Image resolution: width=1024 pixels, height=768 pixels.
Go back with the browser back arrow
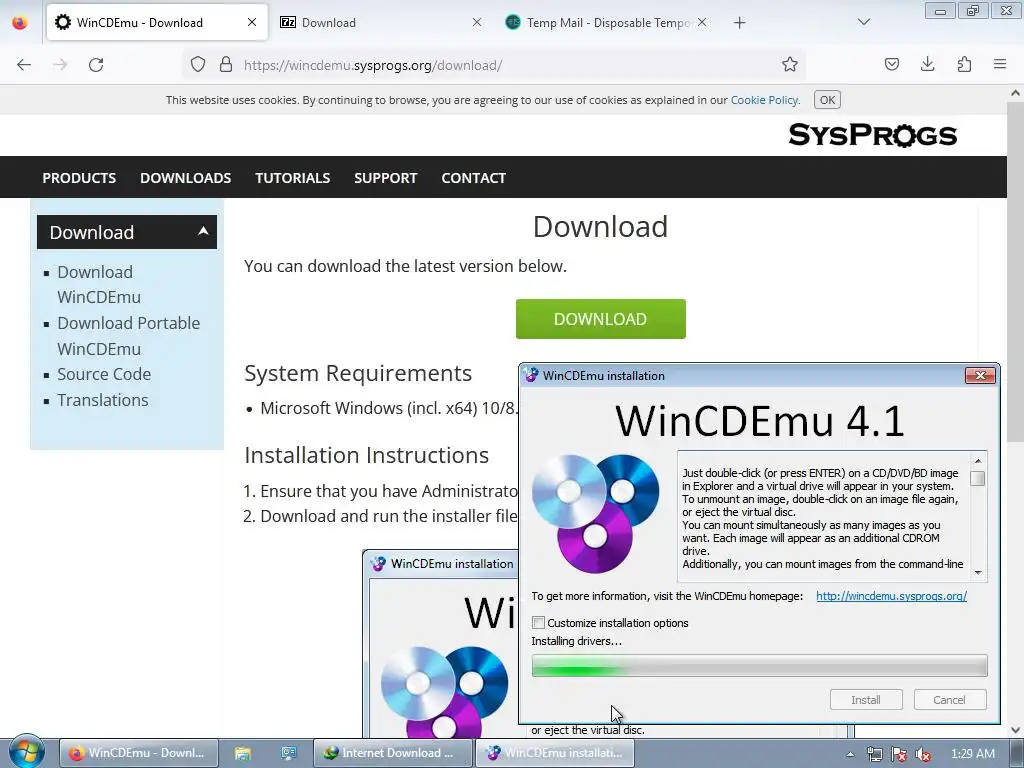coord(24,65)
